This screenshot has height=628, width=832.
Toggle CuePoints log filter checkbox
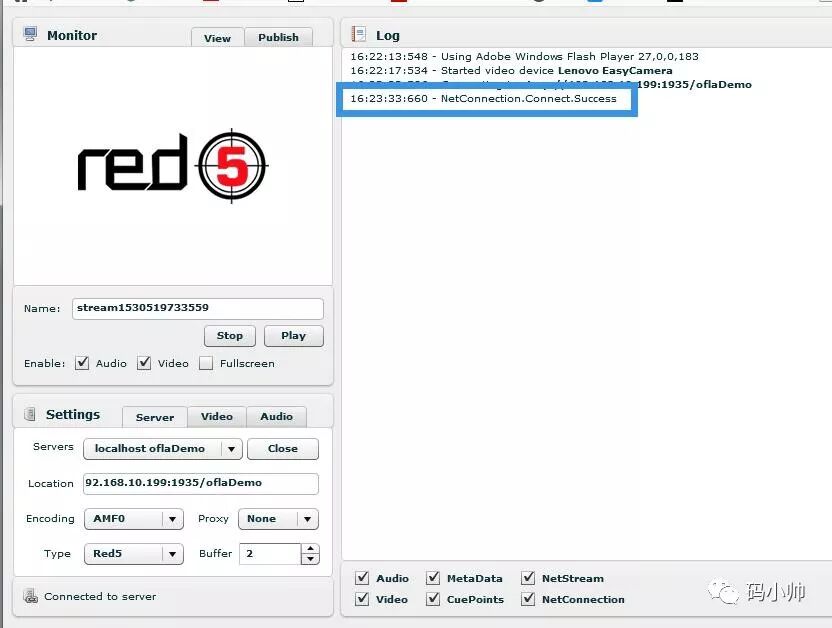point(433,599)
